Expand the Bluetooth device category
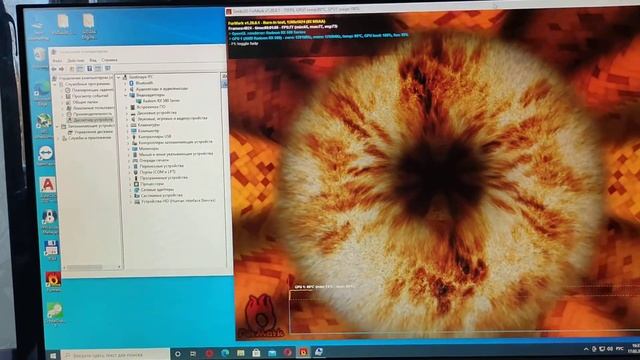640x360 pixels. click(126, 83)
